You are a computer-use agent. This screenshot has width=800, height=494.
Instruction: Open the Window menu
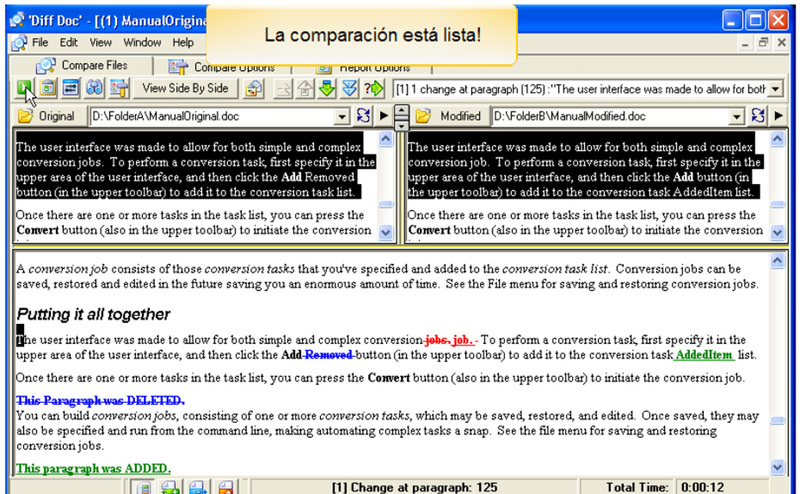tap(142, 42)
